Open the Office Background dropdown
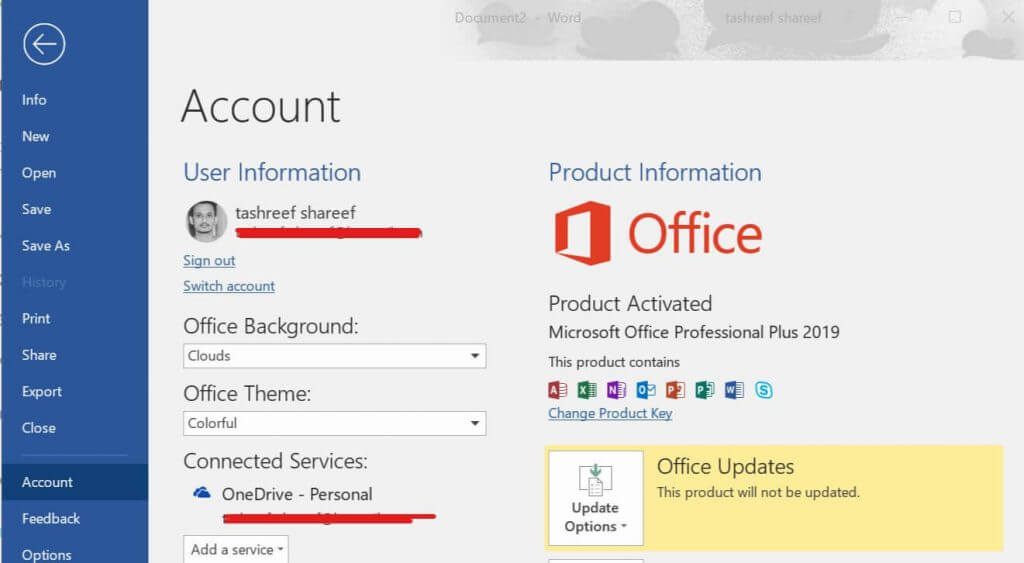 click(334, 356)
